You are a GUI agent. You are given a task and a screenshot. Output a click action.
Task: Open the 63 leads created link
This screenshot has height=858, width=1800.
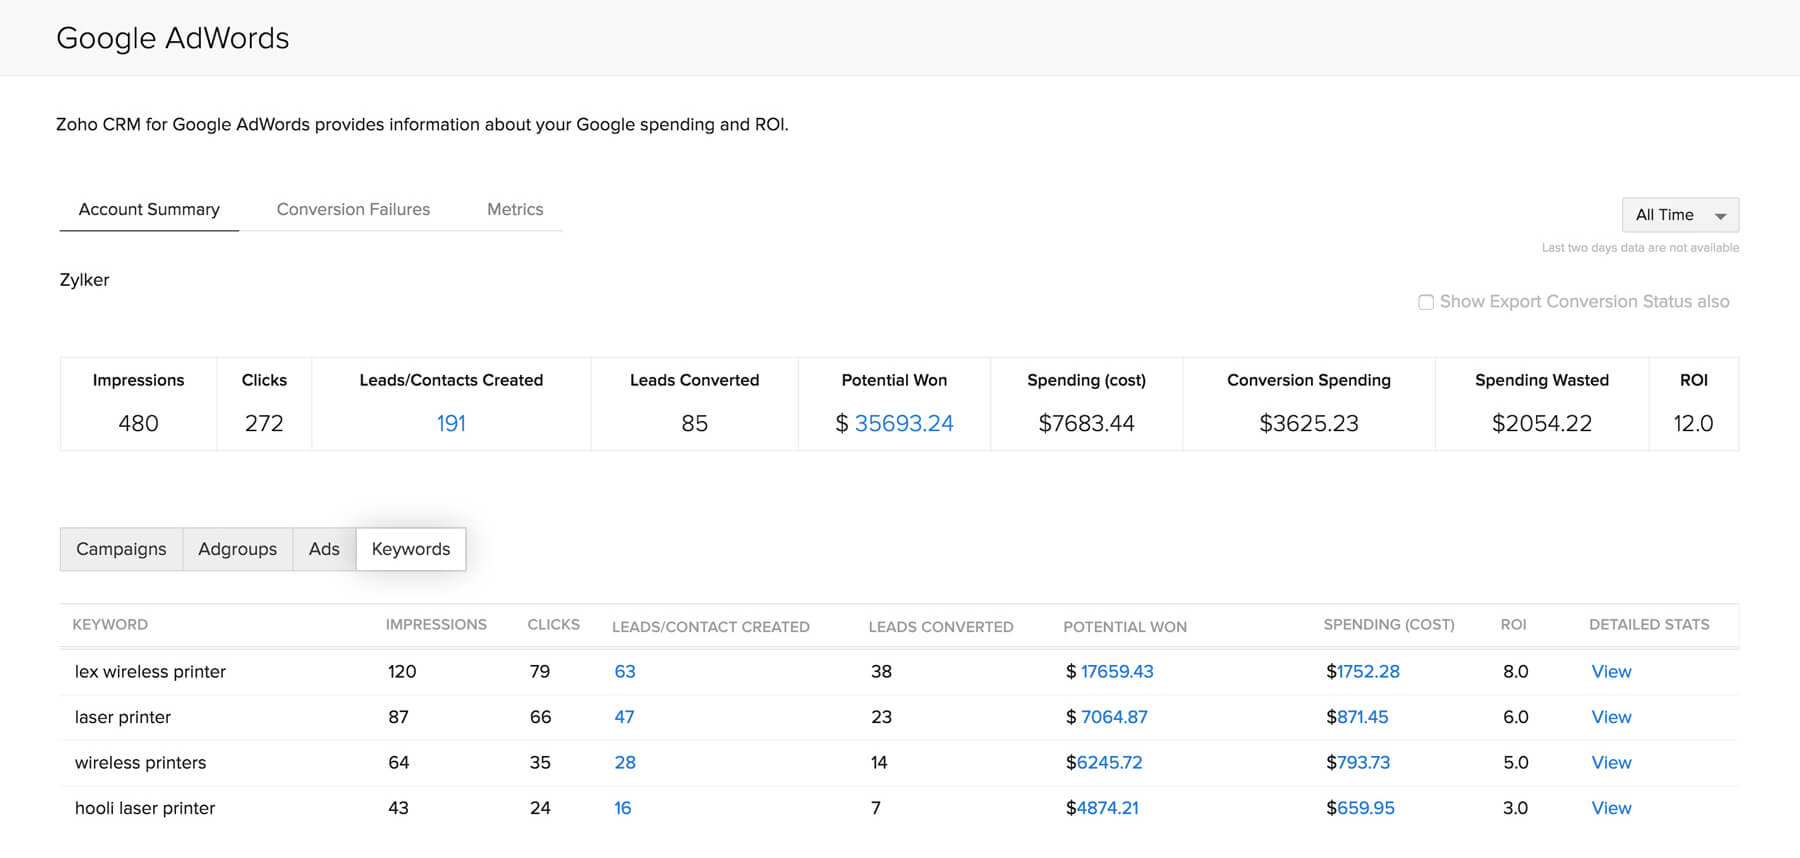(625, 672)
